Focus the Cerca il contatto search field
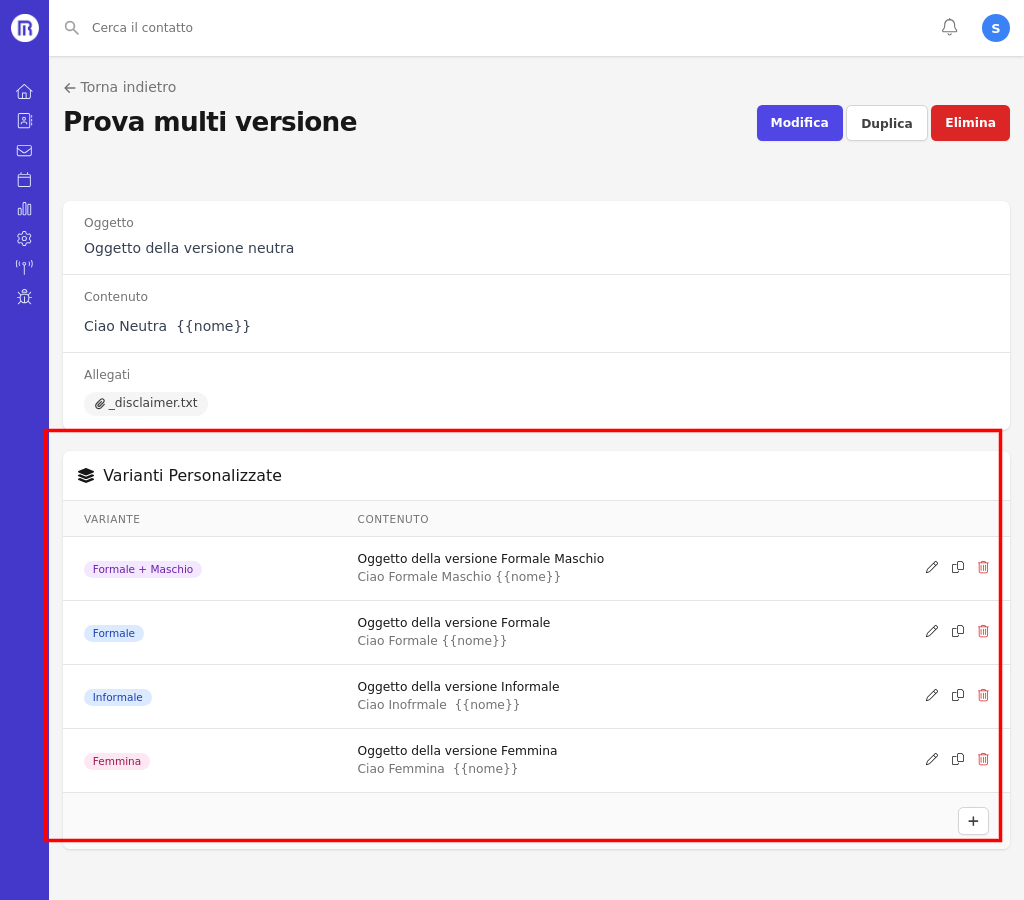Image resolution: width=1024 pixels, height=900 pixels. click(142, 27)
